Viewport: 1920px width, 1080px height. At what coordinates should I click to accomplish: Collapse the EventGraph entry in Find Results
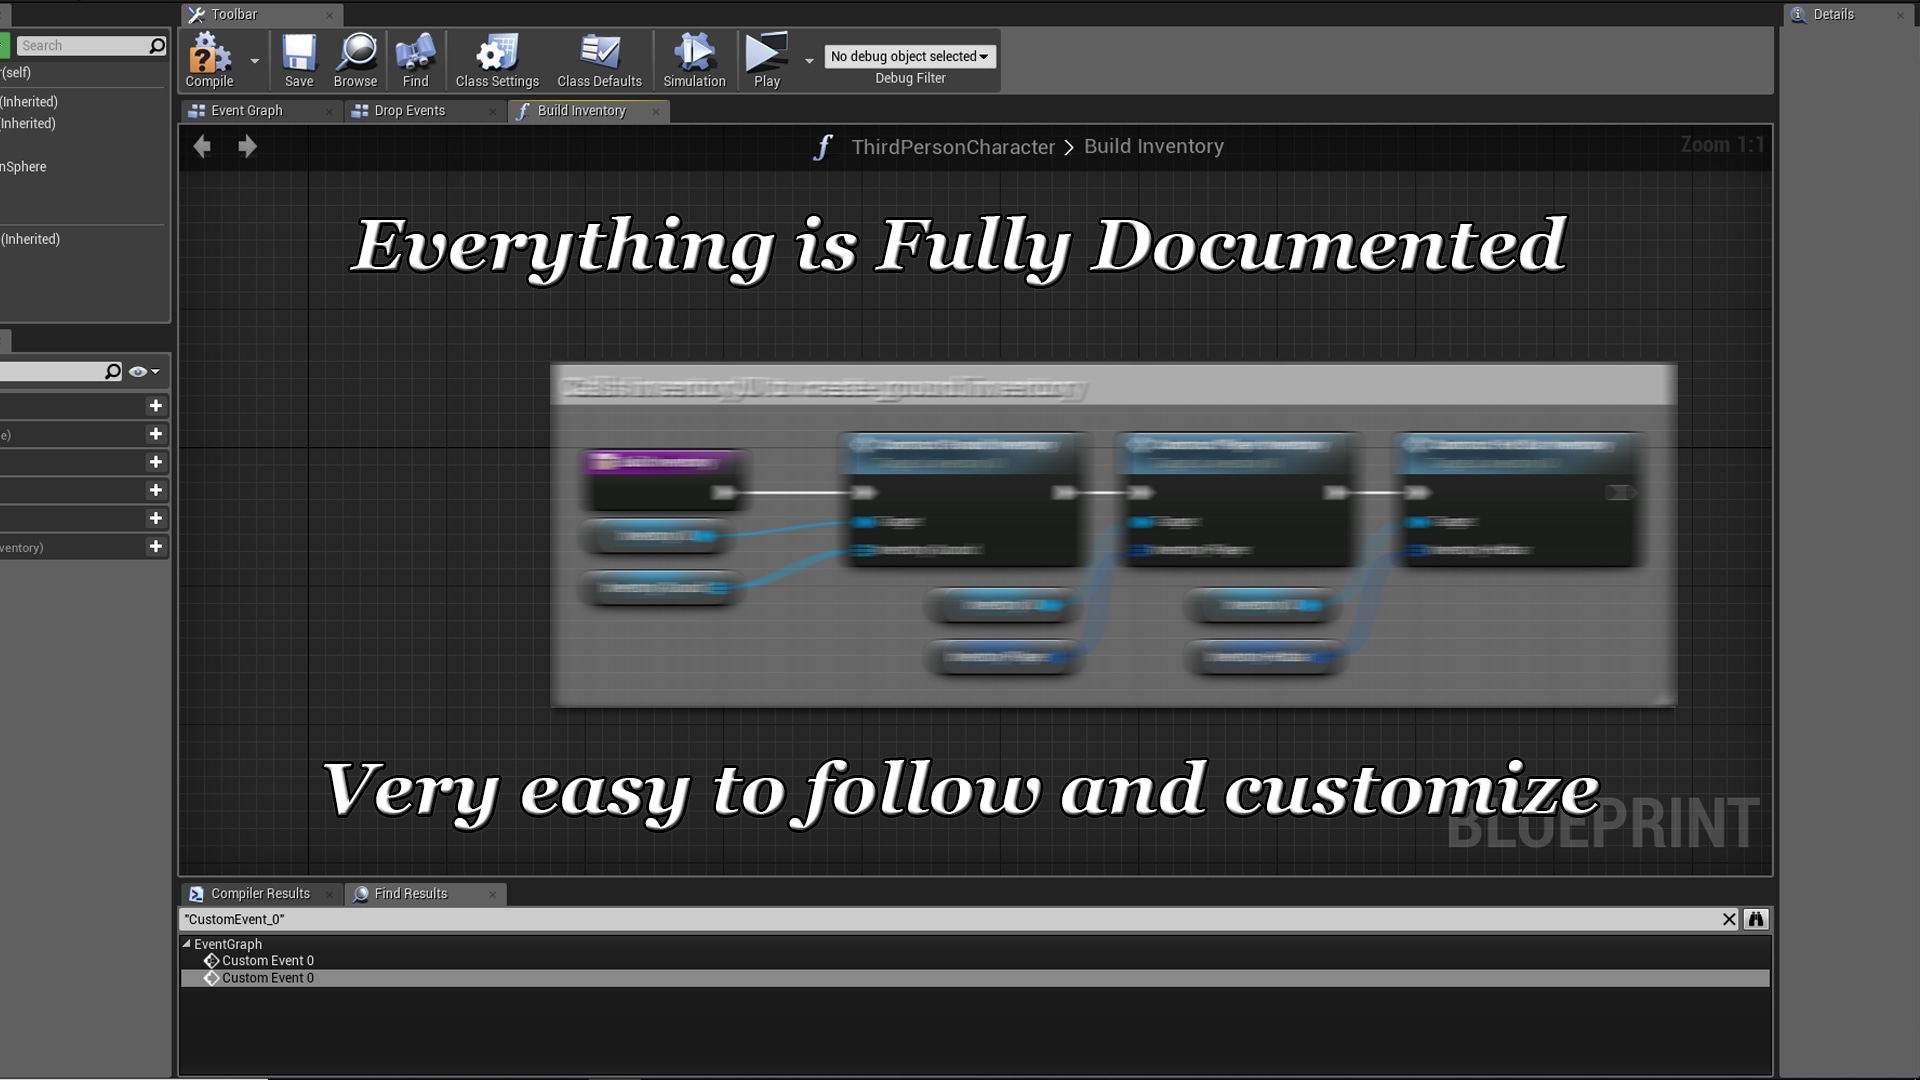(x=187, y=943)
